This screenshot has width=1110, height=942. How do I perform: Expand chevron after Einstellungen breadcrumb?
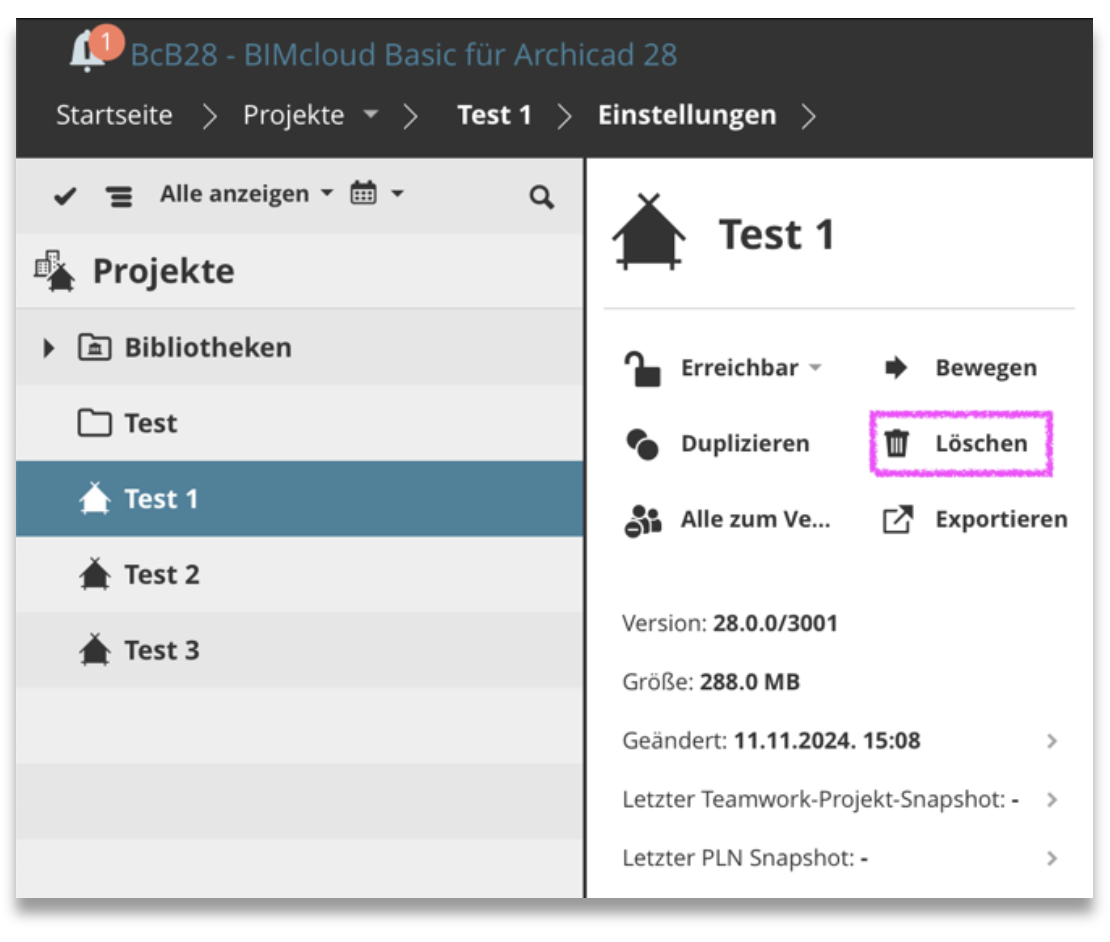click(x=808, y=116)
